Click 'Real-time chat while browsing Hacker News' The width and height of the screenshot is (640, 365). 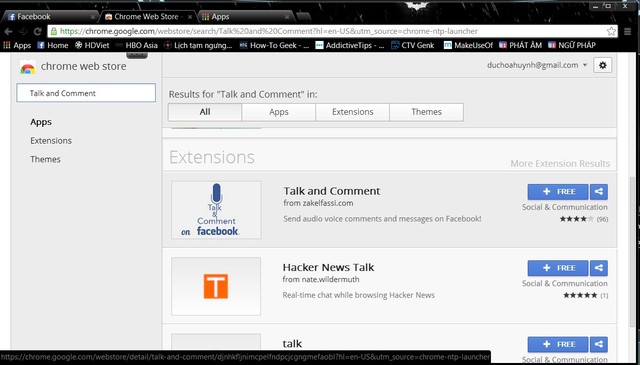[x=358, y=295]
